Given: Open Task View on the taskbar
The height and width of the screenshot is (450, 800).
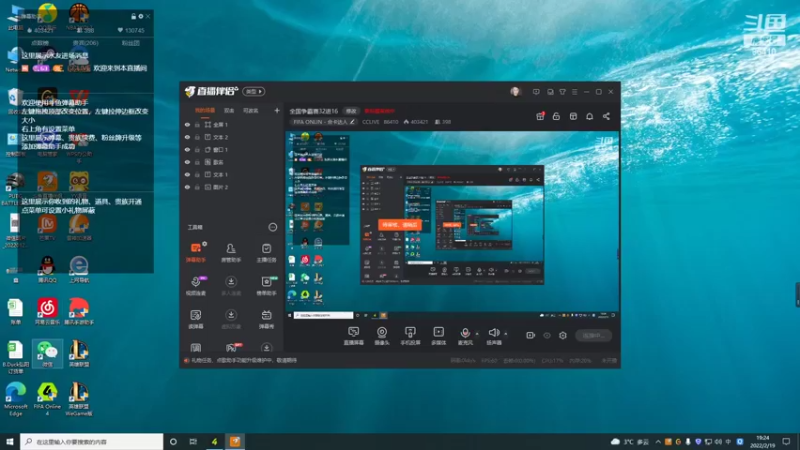Looking at the screenshot, I should point(193,442).
